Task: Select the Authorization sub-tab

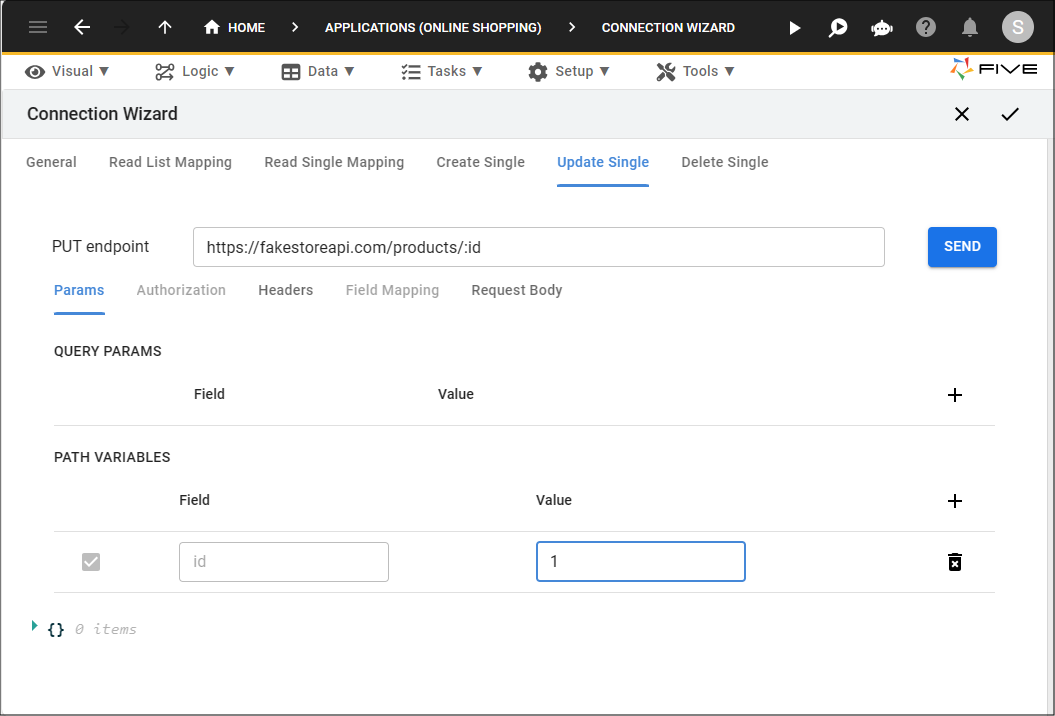Action: tap(181, 290)
